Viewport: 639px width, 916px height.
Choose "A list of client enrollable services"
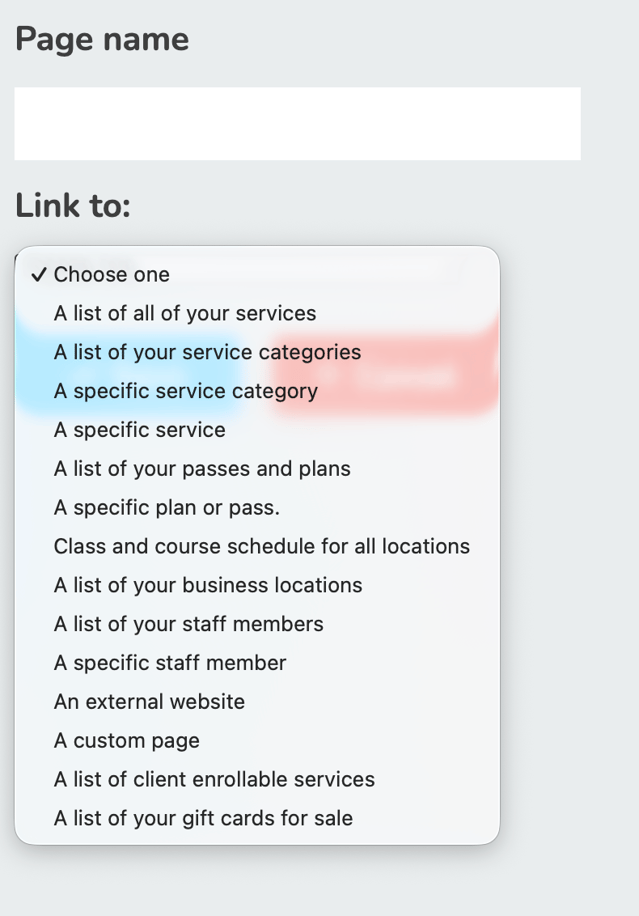[213, 779]
